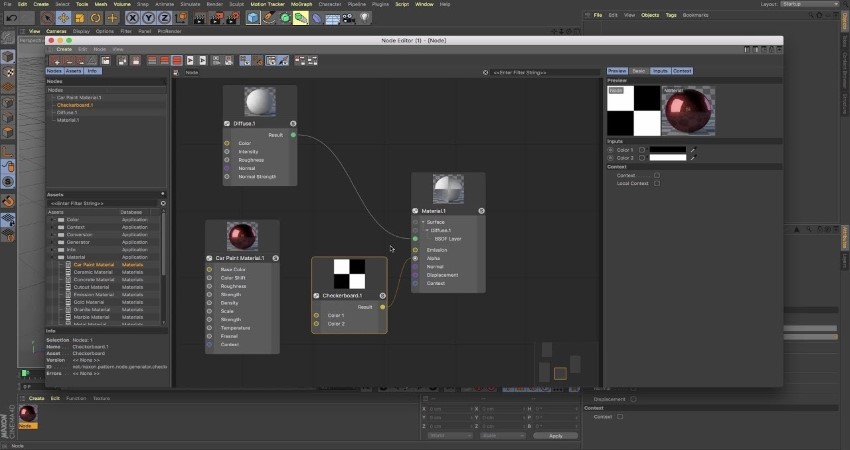850x450 pixels.
Task: Click the Undo arrow icon
Action: coord(13,18)
